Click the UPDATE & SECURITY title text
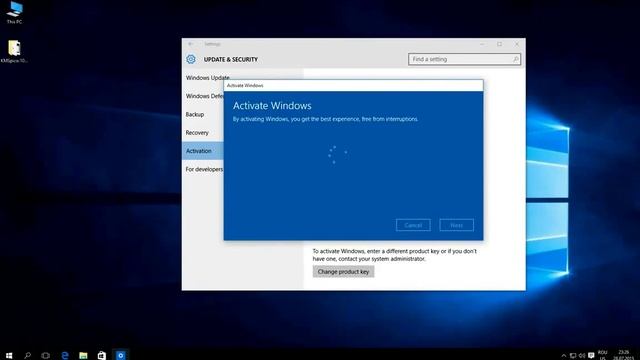 231,59
